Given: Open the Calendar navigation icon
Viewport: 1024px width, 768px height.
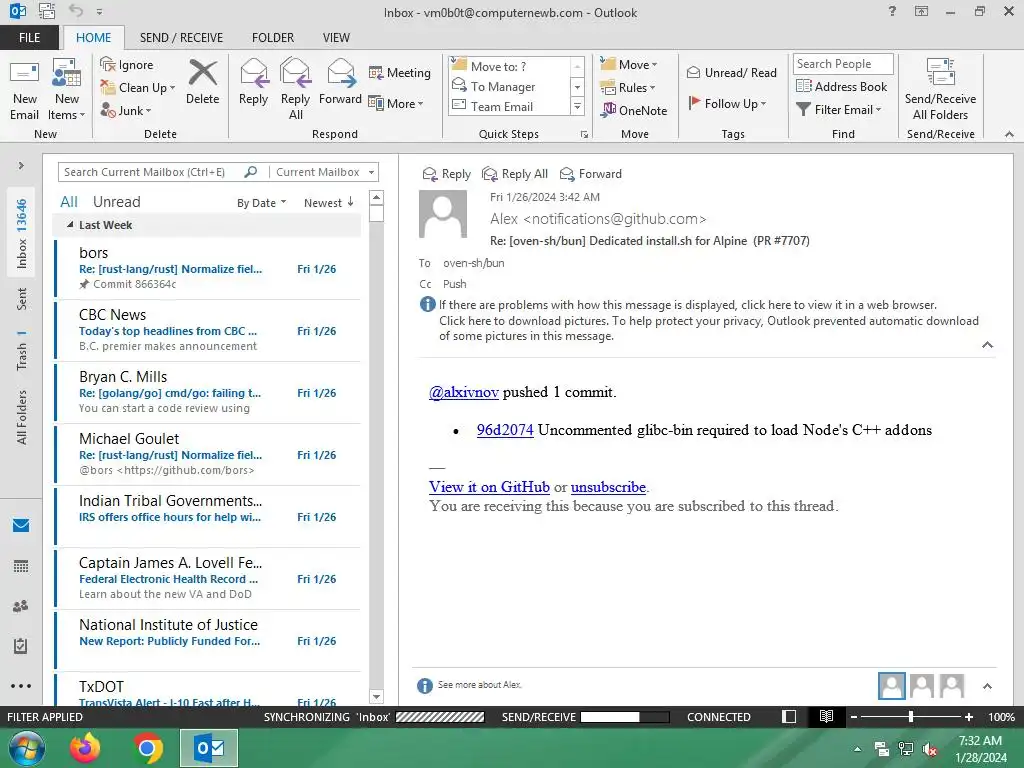Looking at the screenshot, I should tap(21, 566).
